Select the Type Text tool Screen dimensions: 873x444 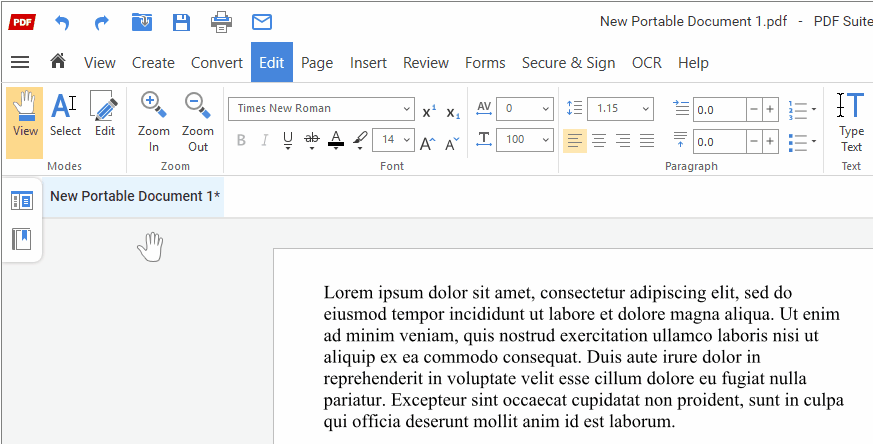coord(851,122)
